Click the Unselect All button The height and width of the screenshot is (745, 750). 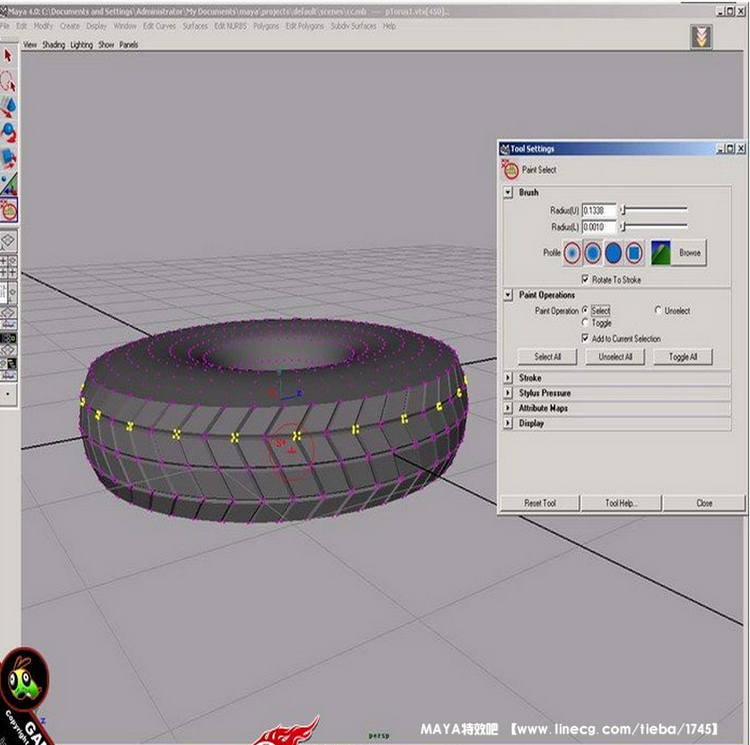[x=615, y=357]
